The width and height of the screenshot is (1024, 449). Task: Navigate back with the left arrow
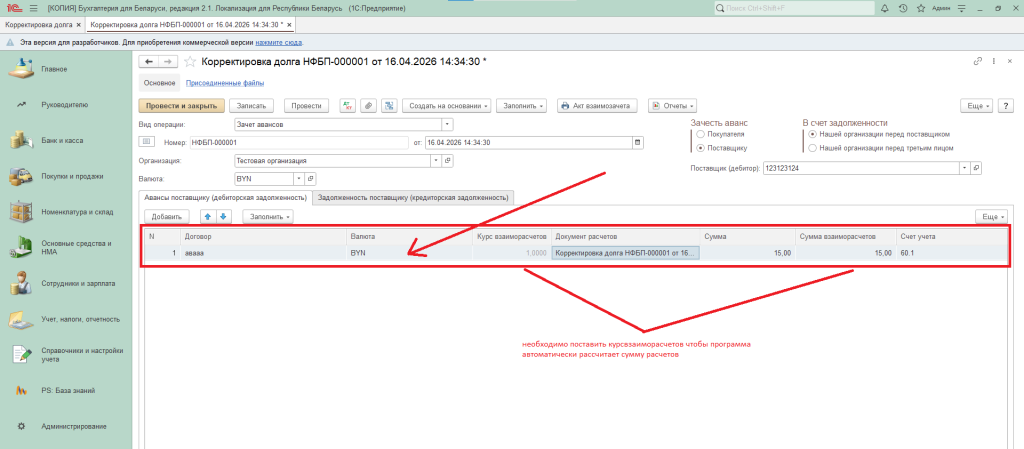coord(150,62)
